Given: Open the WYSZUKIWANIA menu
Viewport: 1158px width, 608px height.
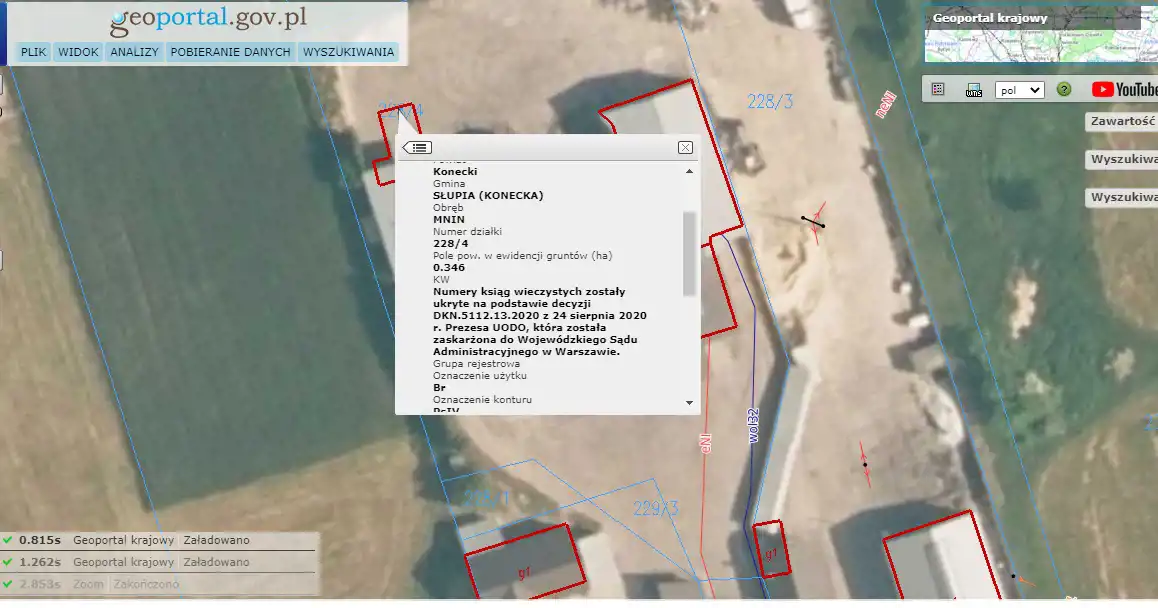Looking at the screenshot, I should tap(348, 52).
